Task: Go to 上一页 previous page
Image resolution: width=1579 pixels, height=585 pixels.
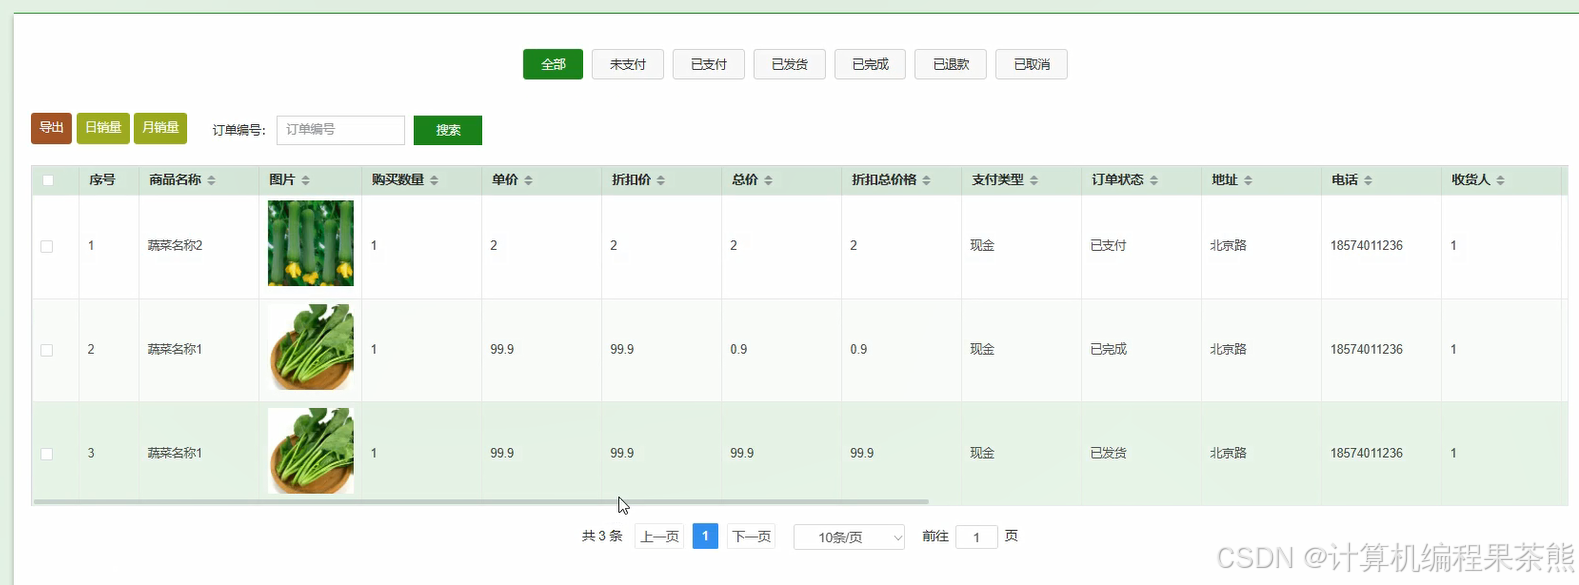Action: [659, 537]
